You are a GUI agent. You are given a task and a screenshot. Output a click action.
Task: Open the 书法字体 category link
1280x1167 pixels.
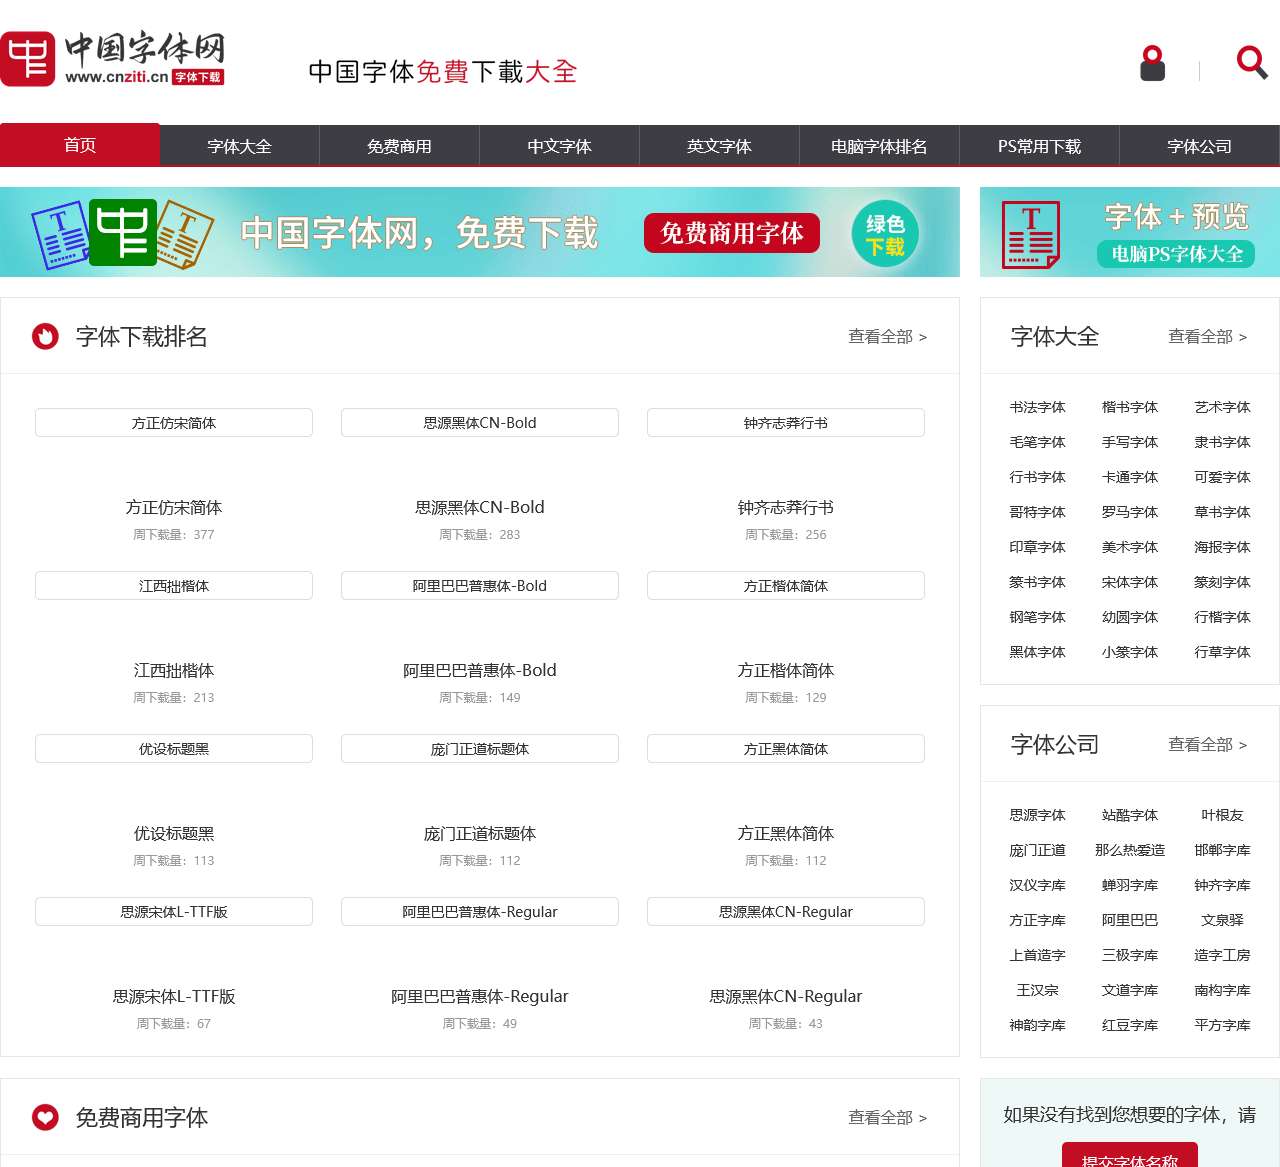click(x=1037, y=407)
